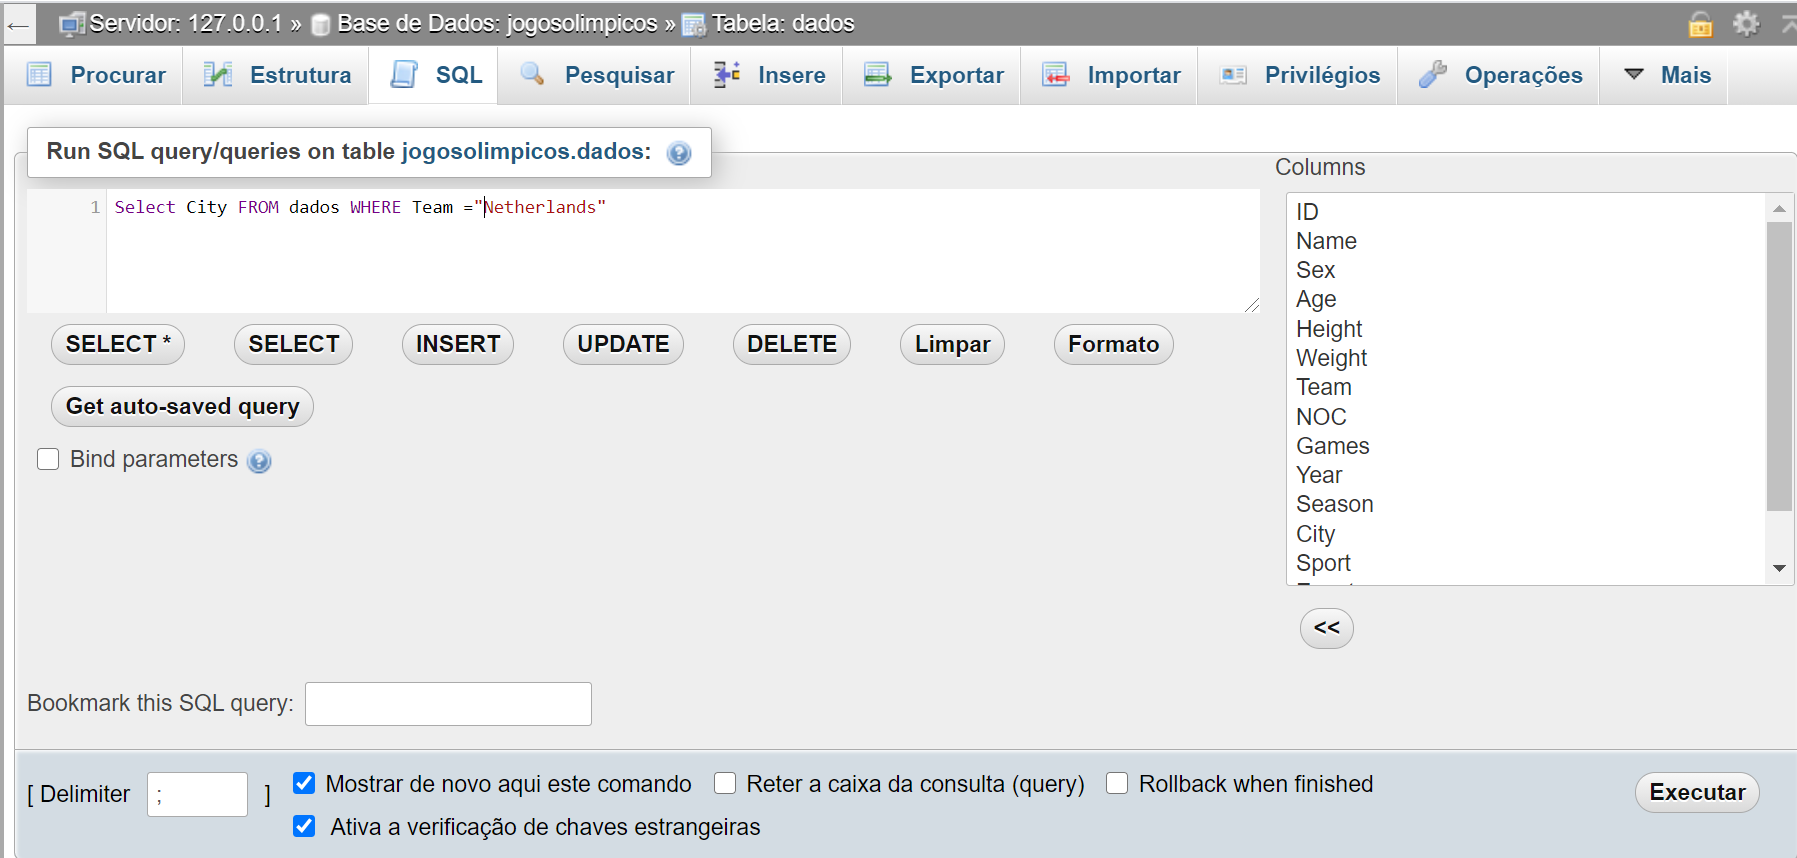Screen dimensions: 1797x858
Task: Insert selected column with << button
Action: click(1326, 628)
